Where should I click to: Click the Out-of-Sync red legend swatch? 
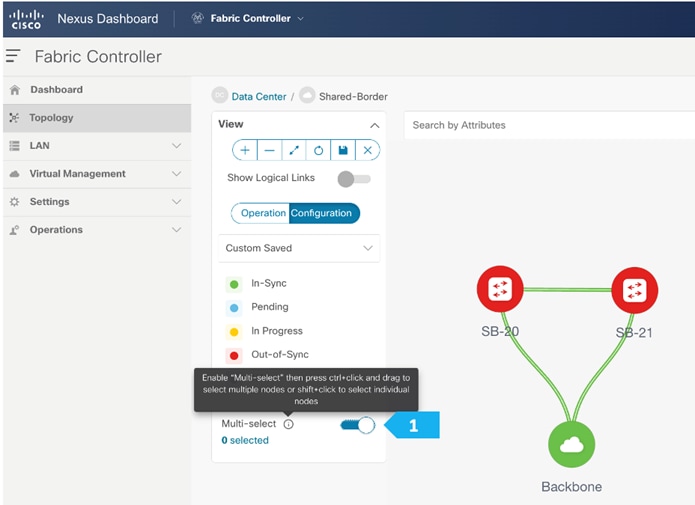point(234,356)
